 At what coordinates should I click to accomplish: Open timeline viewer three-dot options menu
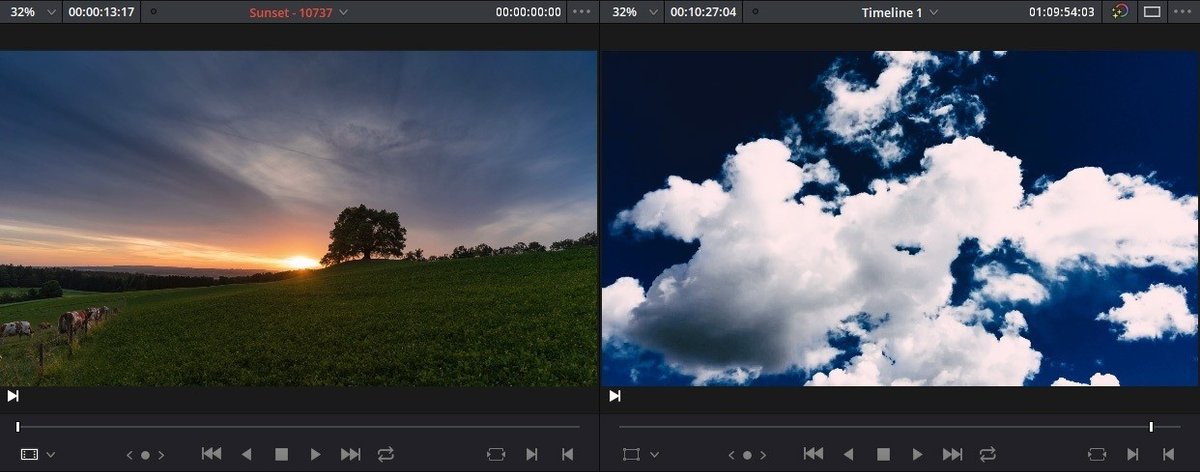(1183, 12)
